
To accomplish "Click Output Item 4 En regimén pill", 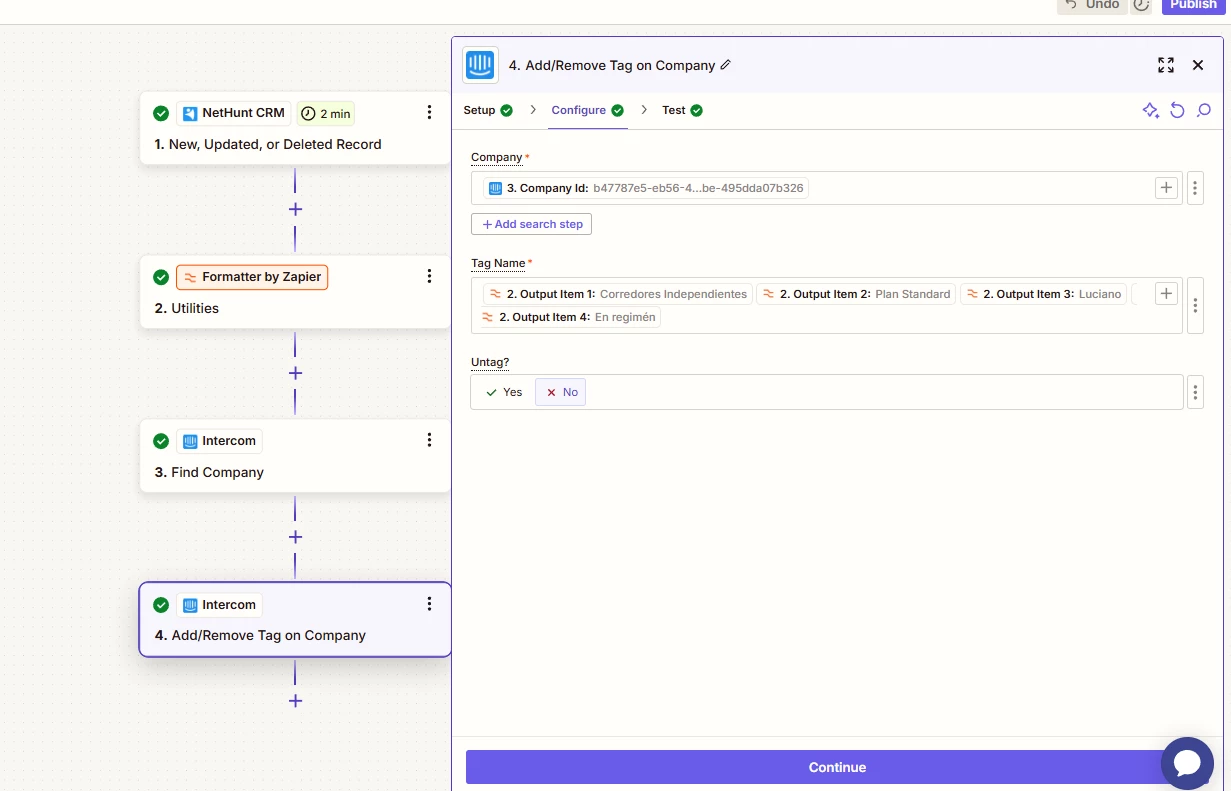I will click(570, 317).
